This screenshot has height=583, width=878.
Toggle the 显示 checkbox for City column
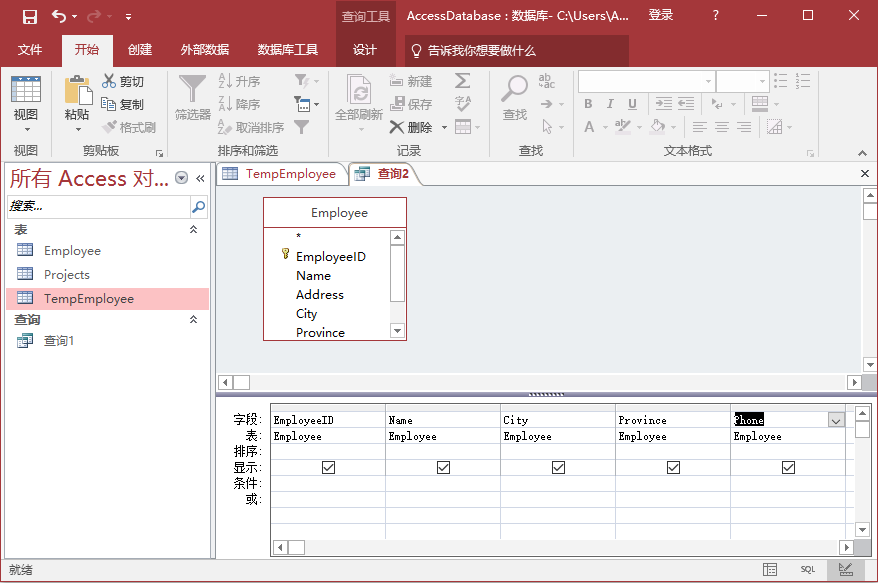(558, 467)
